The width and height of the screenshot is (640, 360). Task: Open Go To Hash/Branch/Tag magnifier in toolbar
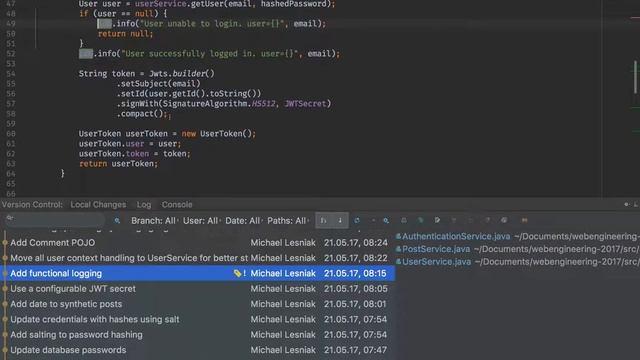click(386, 220)
